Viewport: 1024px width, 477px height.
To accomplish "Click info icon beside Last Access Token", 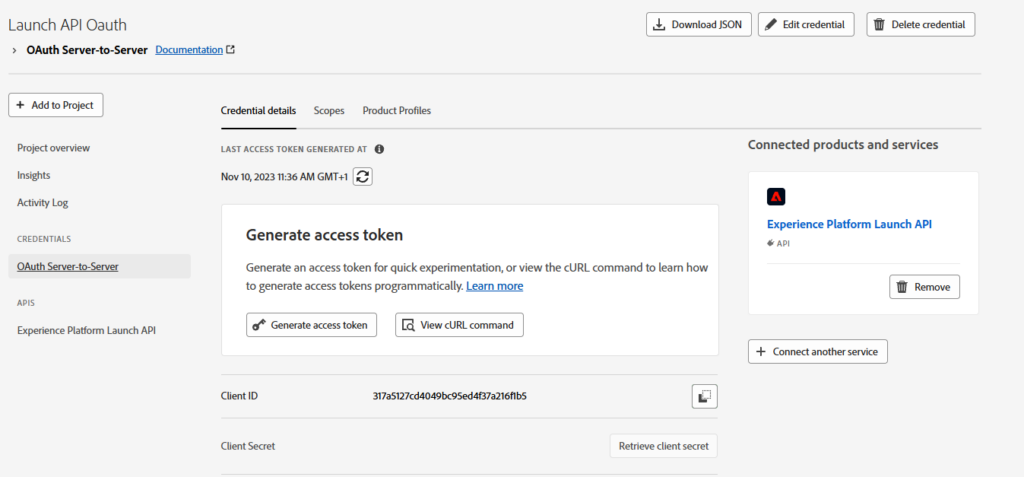I will coord(379,149).
